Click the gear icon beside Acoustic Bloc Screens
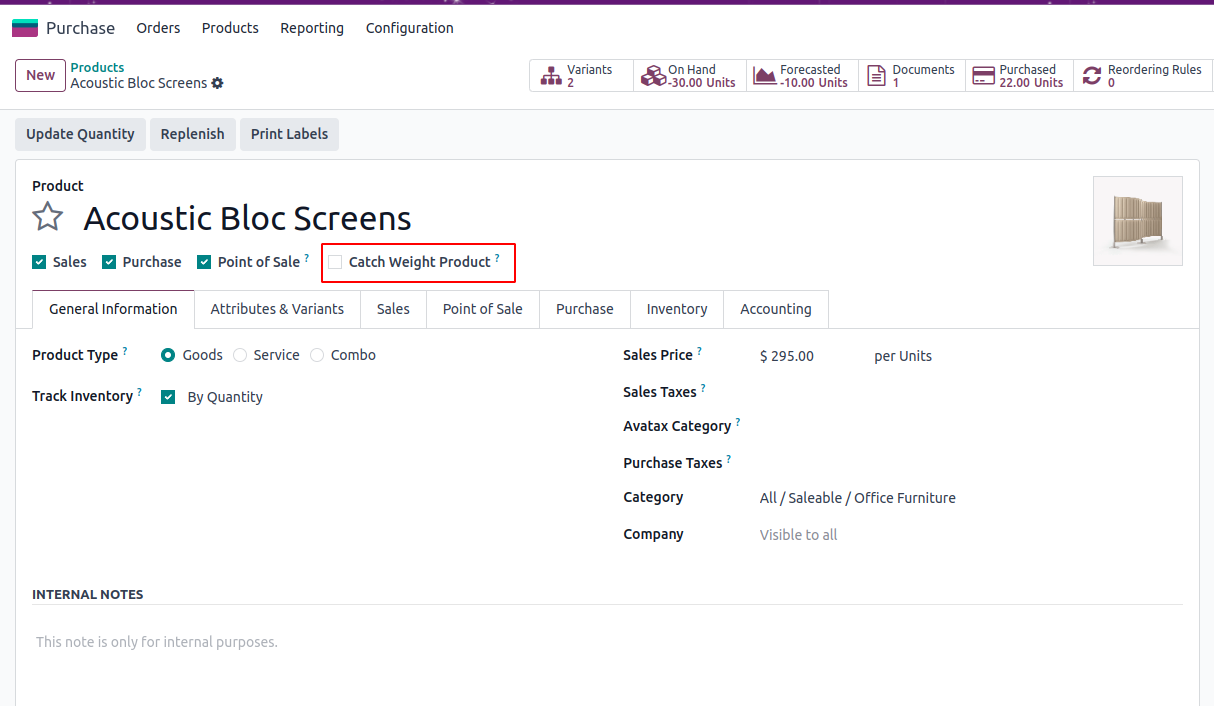 (x=218, y=84)
